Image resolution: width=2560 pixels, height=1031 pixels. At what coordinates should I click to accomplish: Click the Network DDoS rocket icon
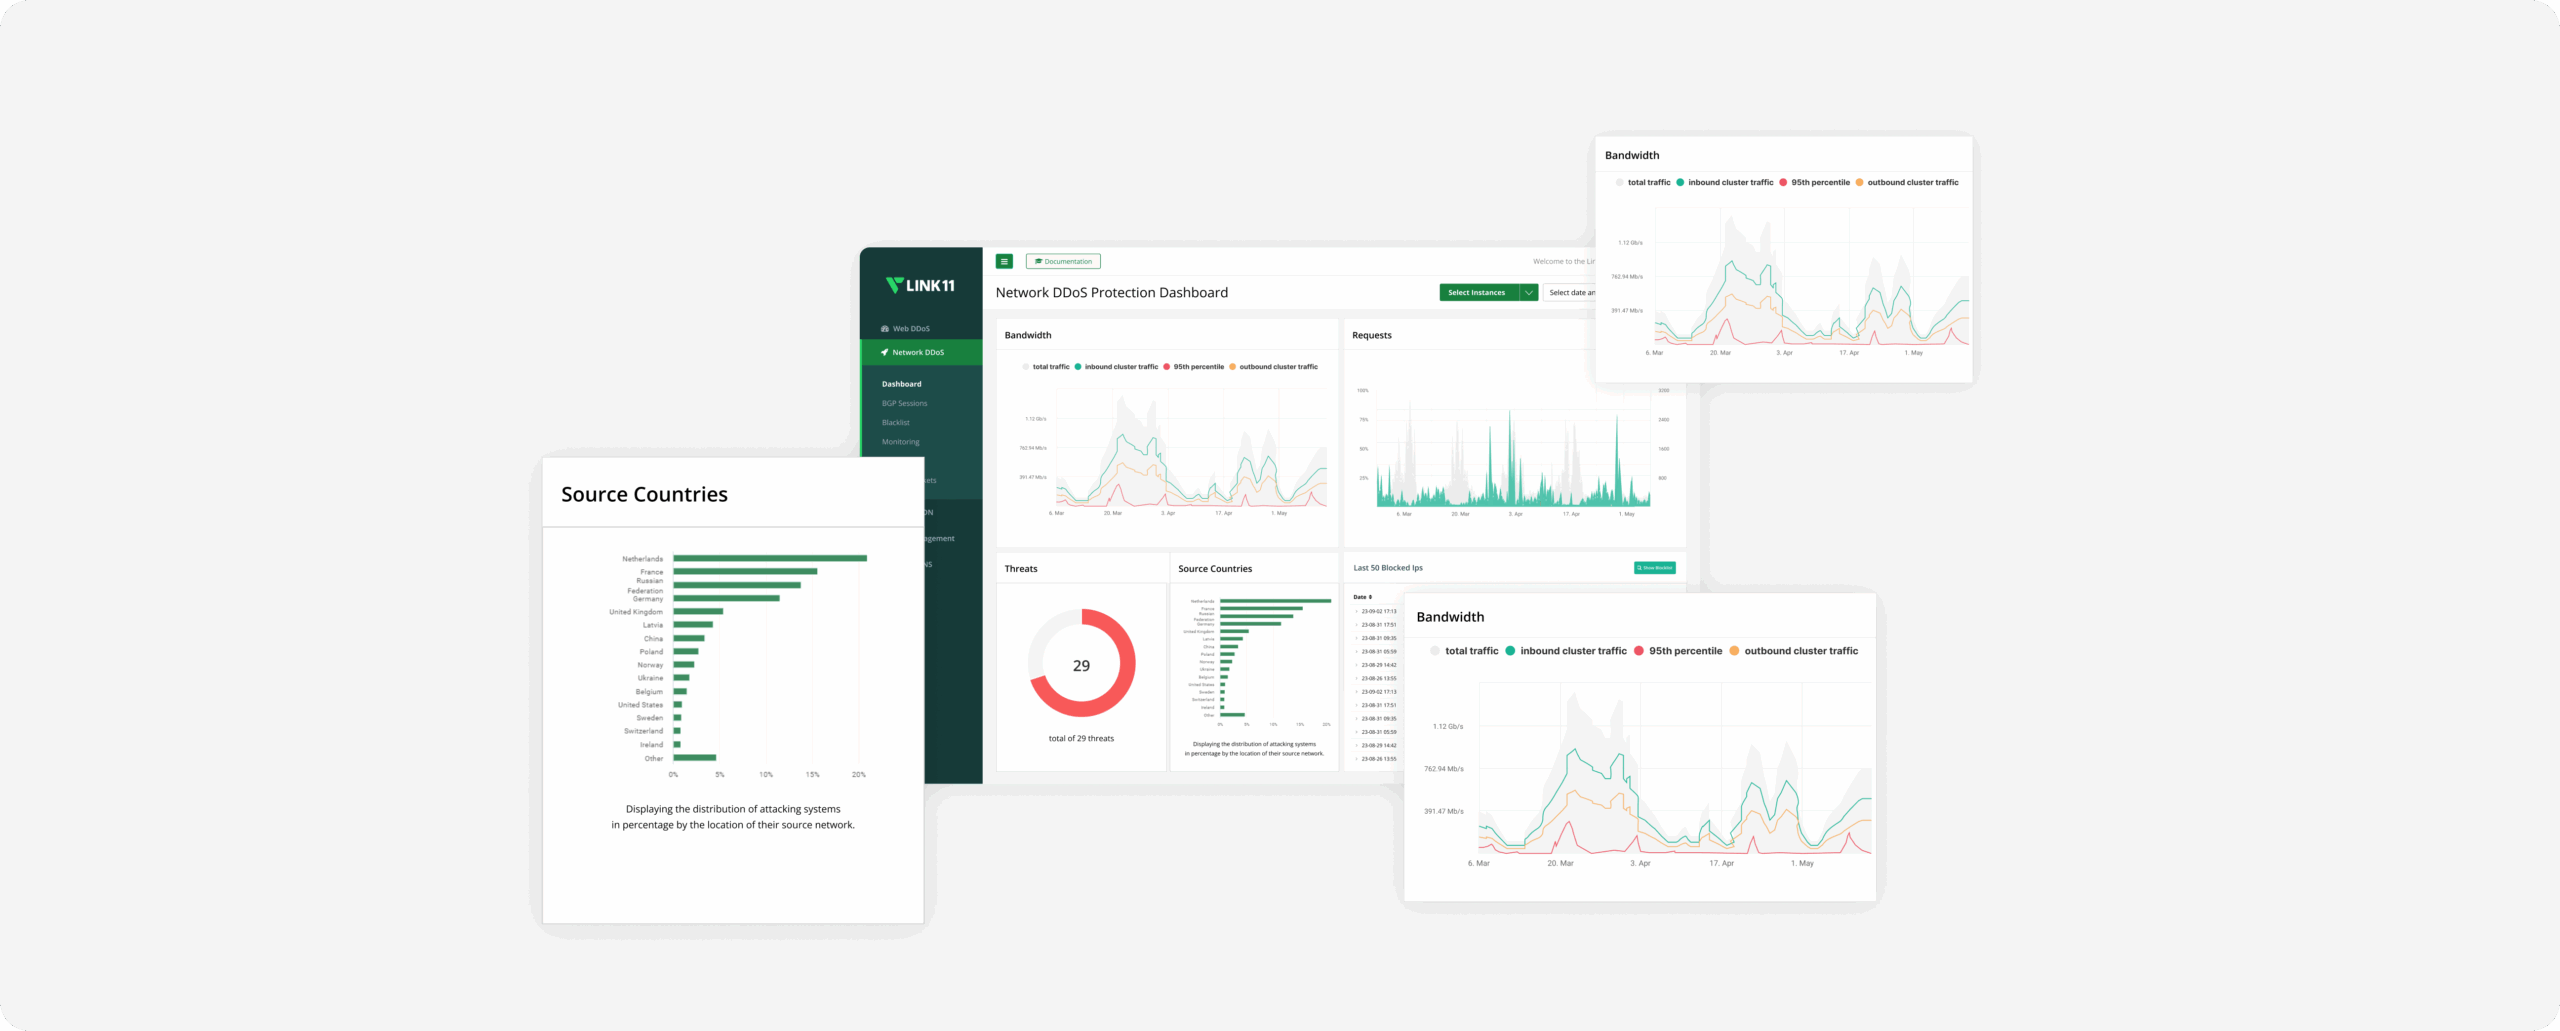pos(884,353)
